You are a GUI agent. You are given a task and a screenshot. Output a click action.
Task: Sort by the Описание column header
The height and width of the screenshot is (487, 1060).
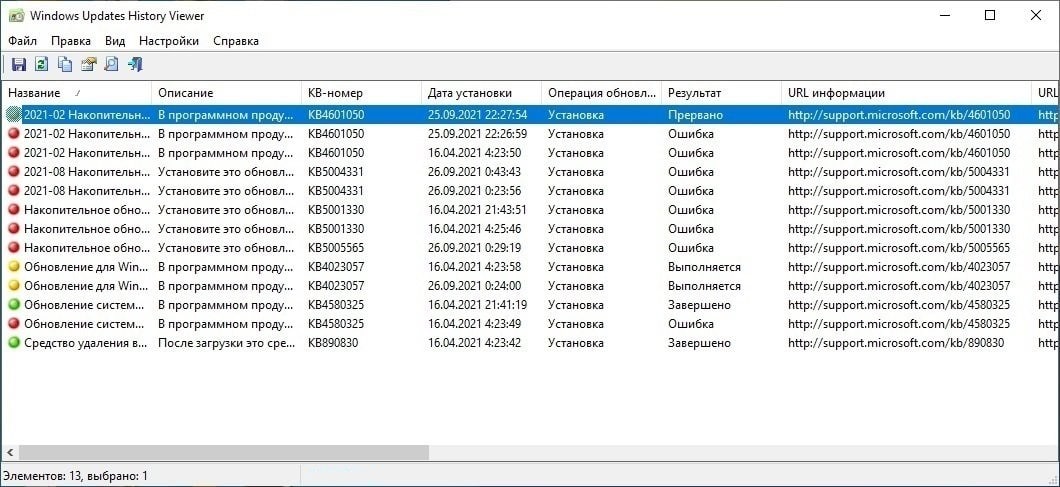tap(226, 93)
